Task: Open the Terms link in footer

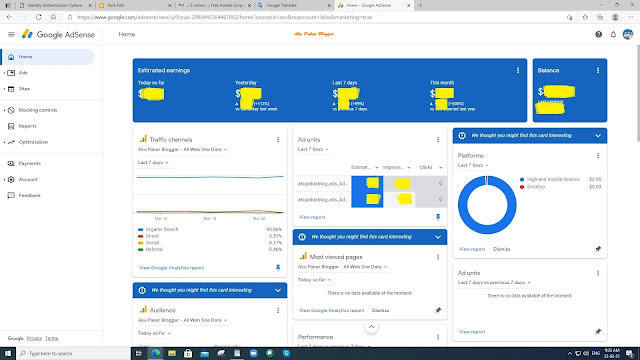Action: click(x=51, y=338)
